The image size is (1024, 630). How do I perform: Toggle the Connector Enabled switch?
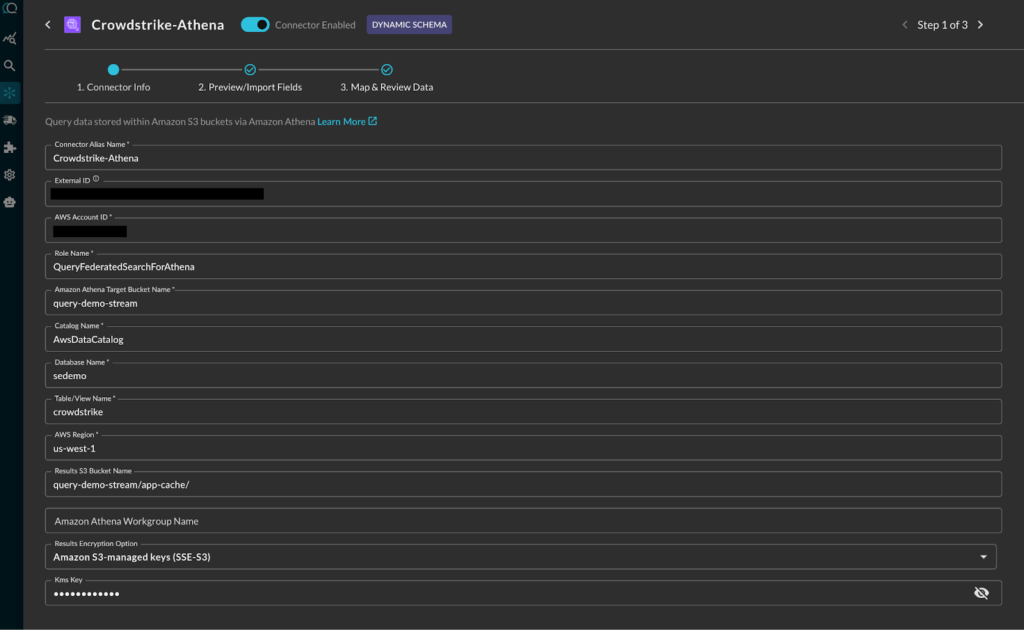[x=255, y=25]
